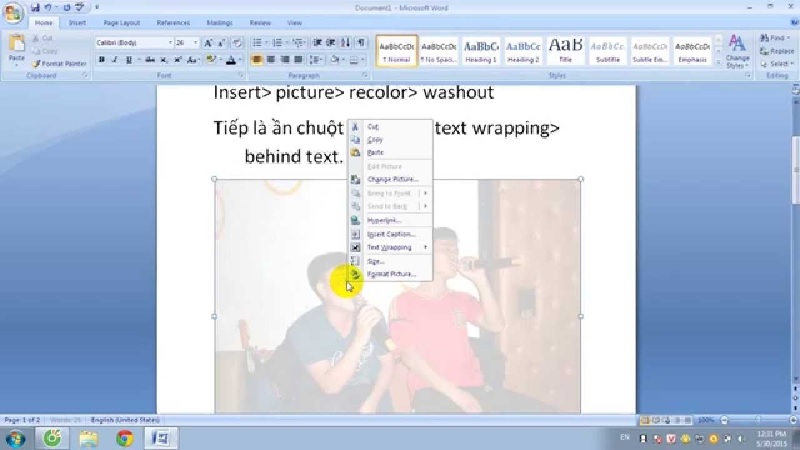Screen dimensions: 800x450
Task: Click the Grow Font icon
Action: click(208, 43)
